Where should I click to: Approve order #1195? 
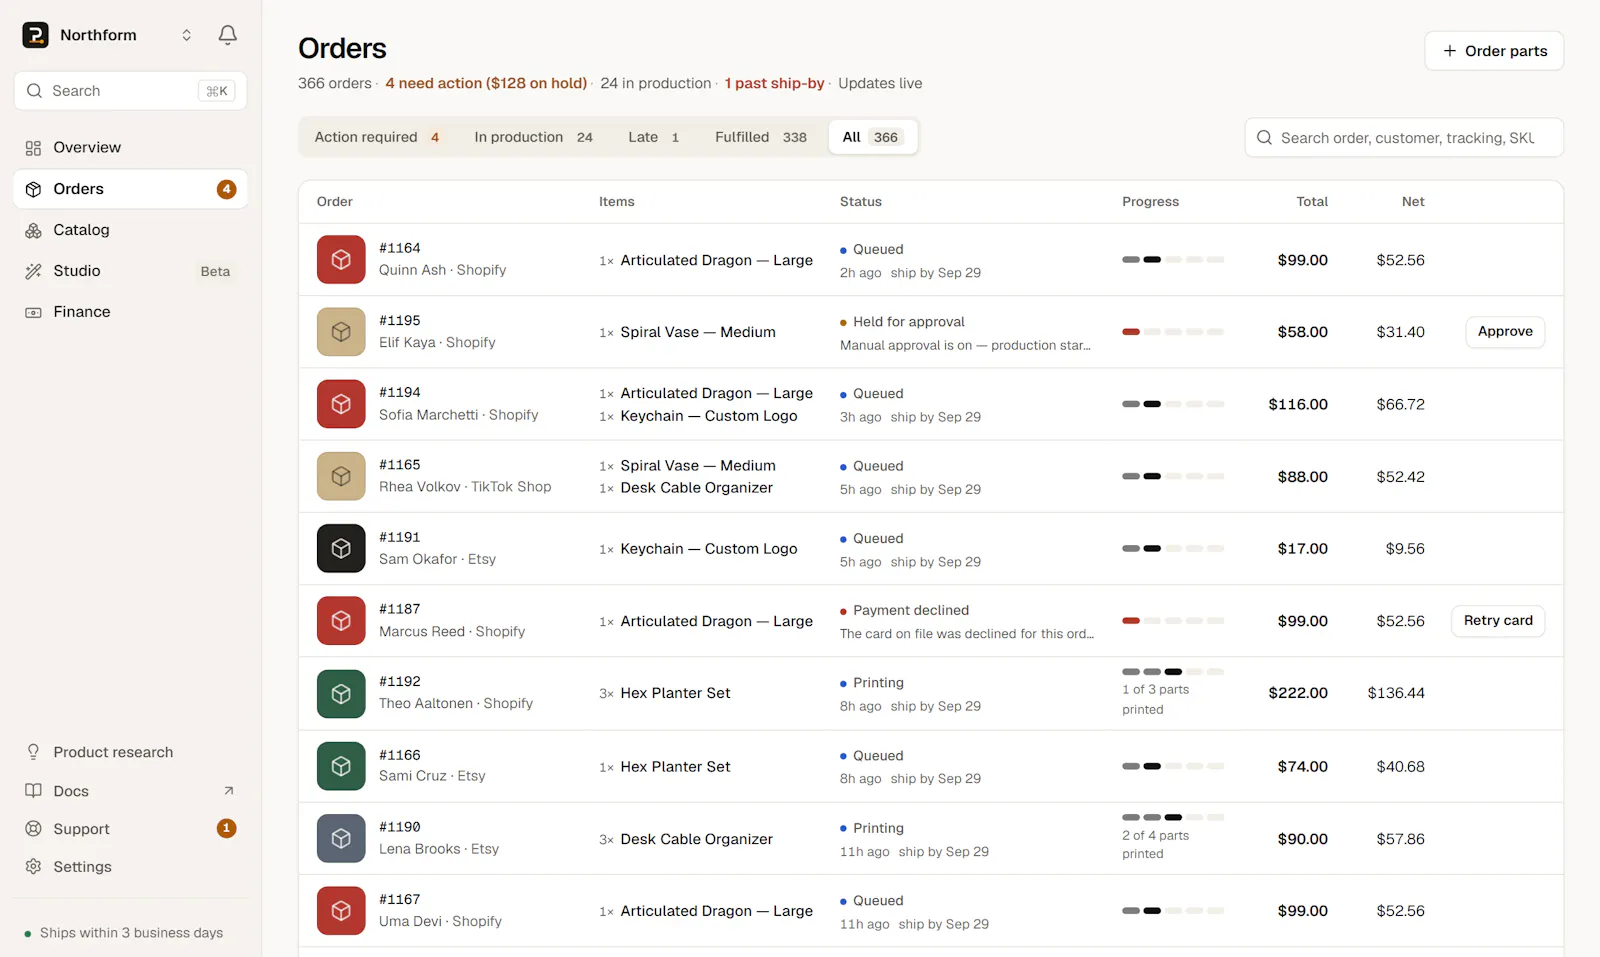(x=1505, y=332)
